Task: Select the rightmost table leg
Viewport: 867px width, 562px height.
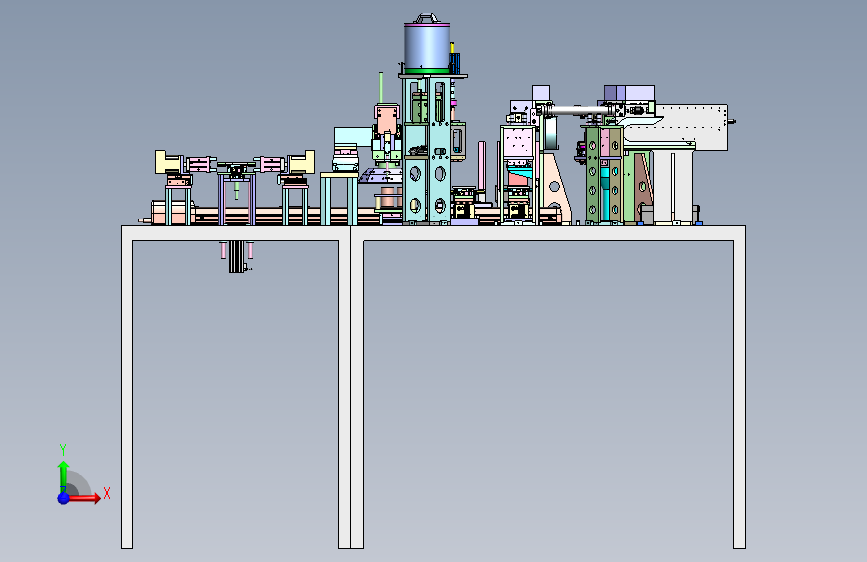Action: click(739, 393)
